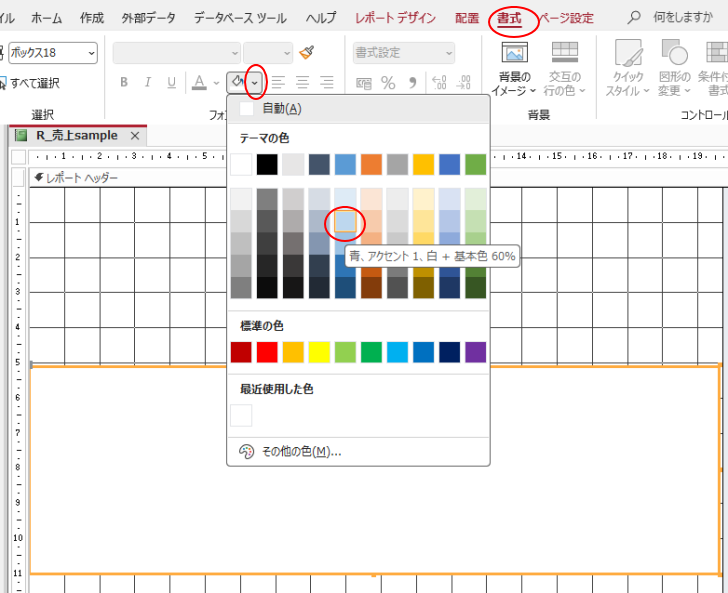Open the 外部データ ribbon tab

tap(149, 18)
